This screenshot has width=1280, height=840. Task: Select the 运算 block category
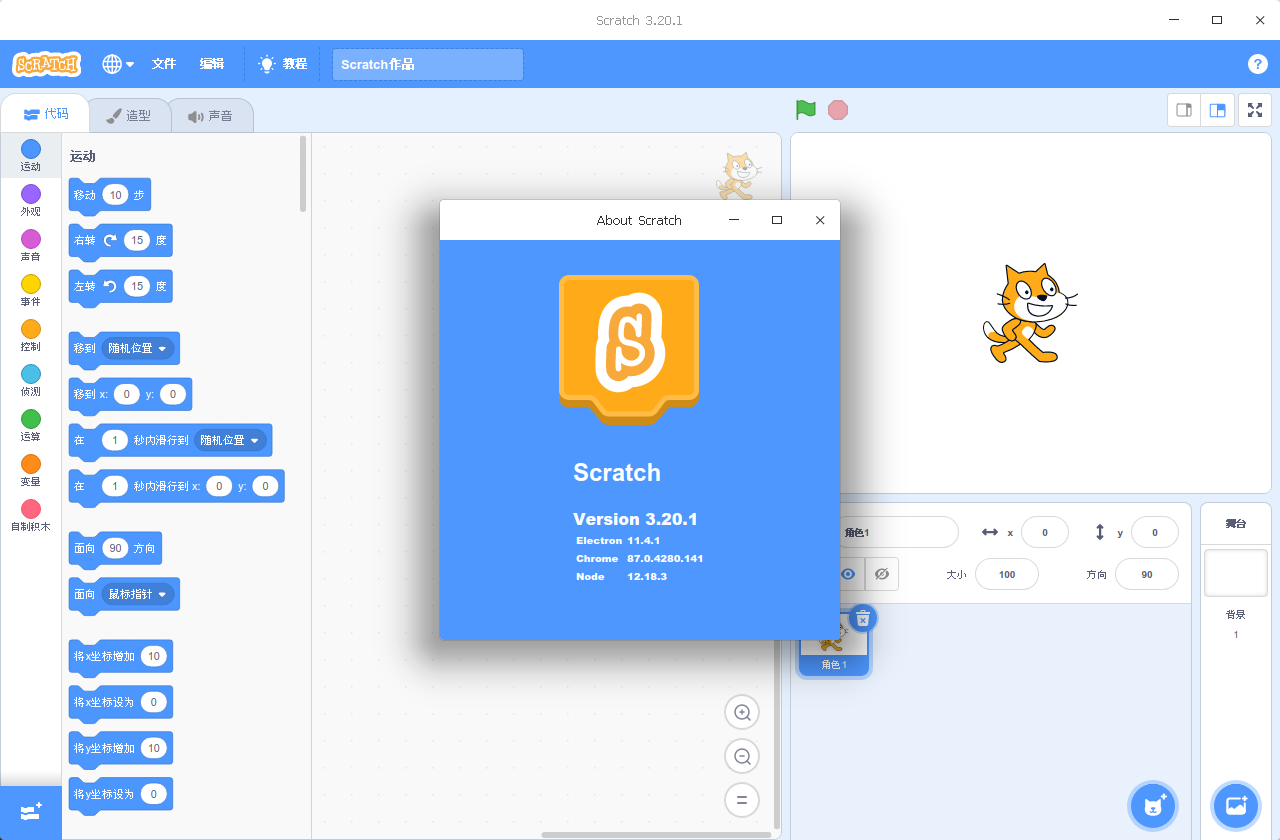[x=31, y=425]
